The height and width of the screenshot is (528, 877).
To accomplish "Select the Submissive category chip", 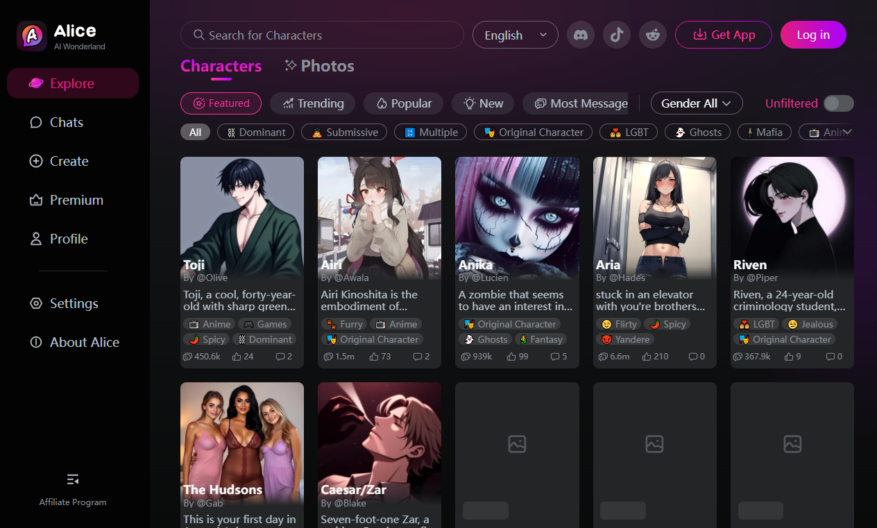I will tap(344, 132).
